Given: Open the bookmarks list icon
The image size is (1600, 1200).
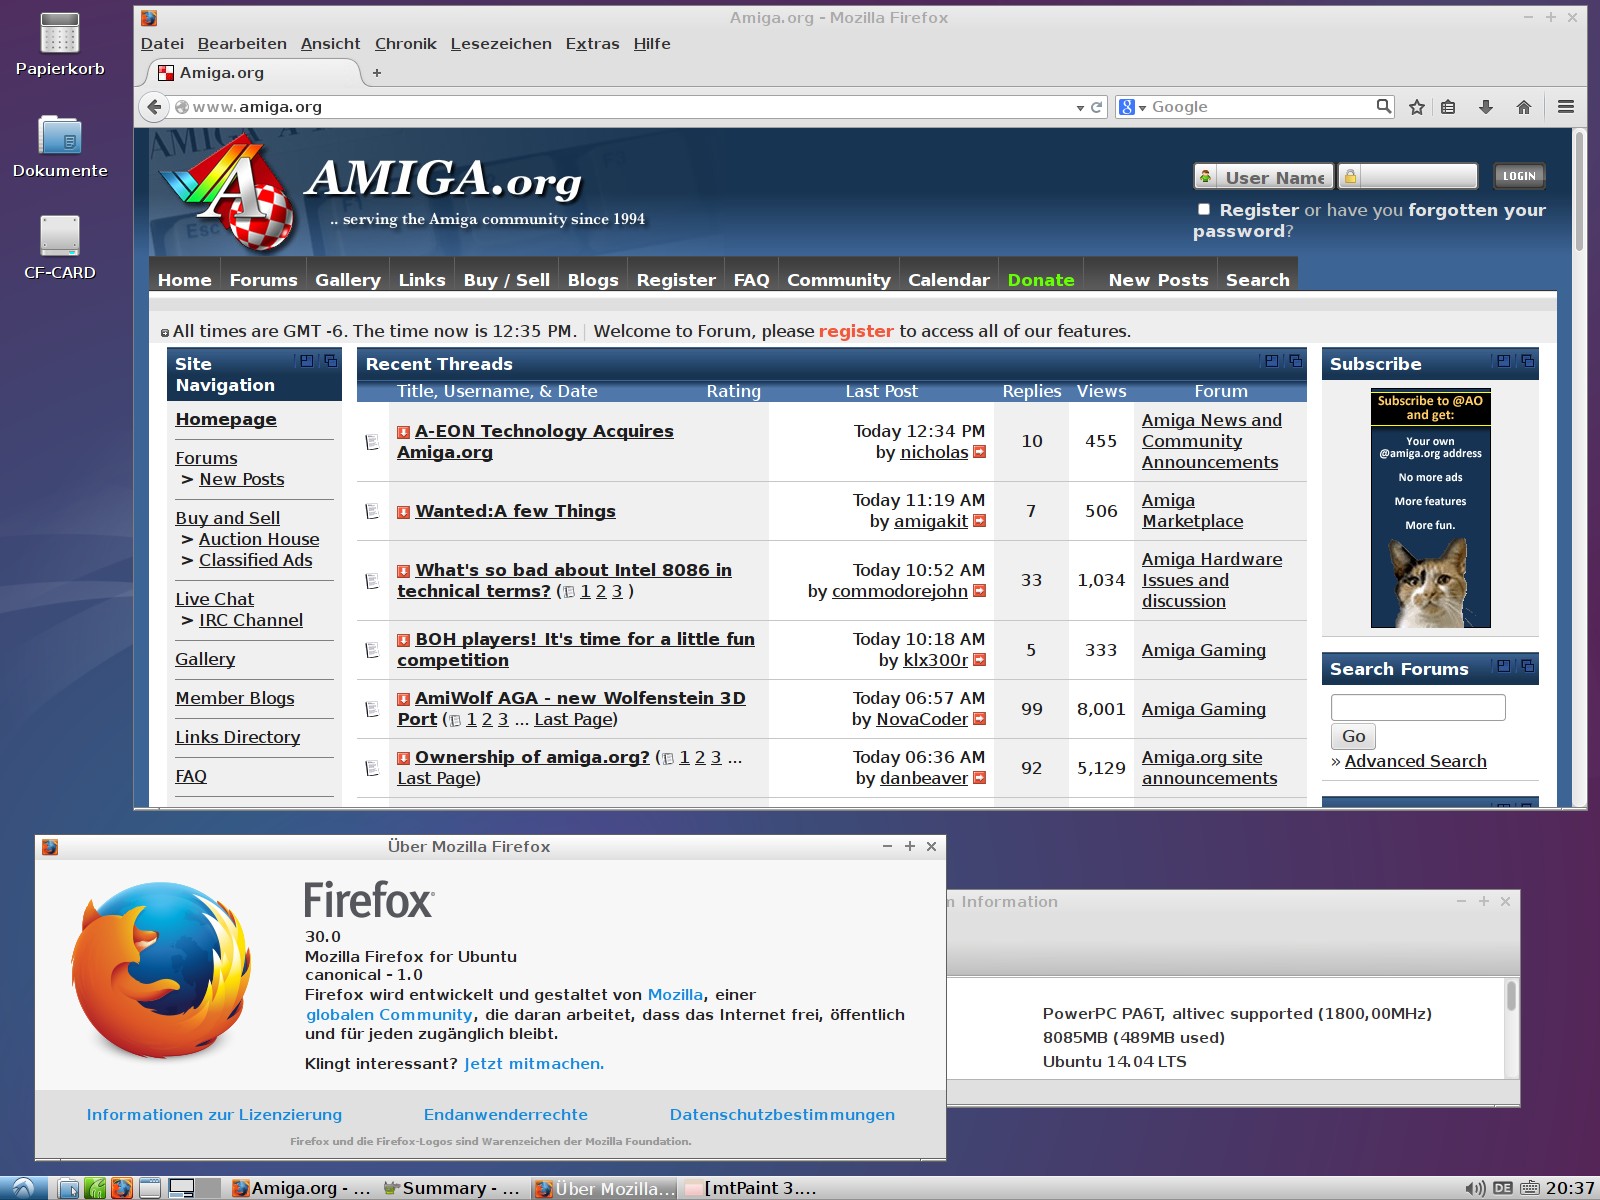Looking at the screenshot, I should [1448, 107].
